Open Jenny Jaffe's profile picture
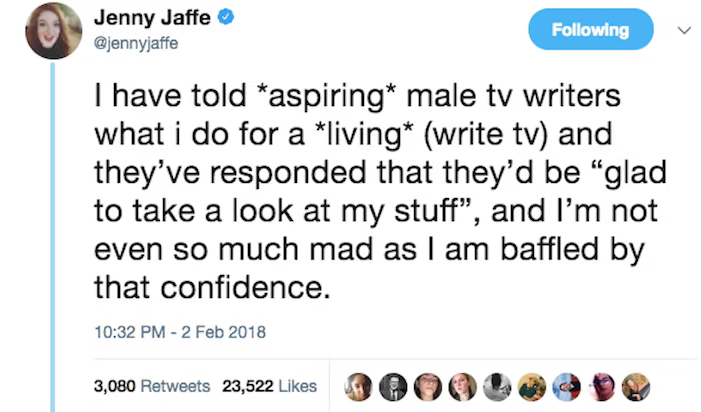The image size is (701, 412). (x=53, y=31)
